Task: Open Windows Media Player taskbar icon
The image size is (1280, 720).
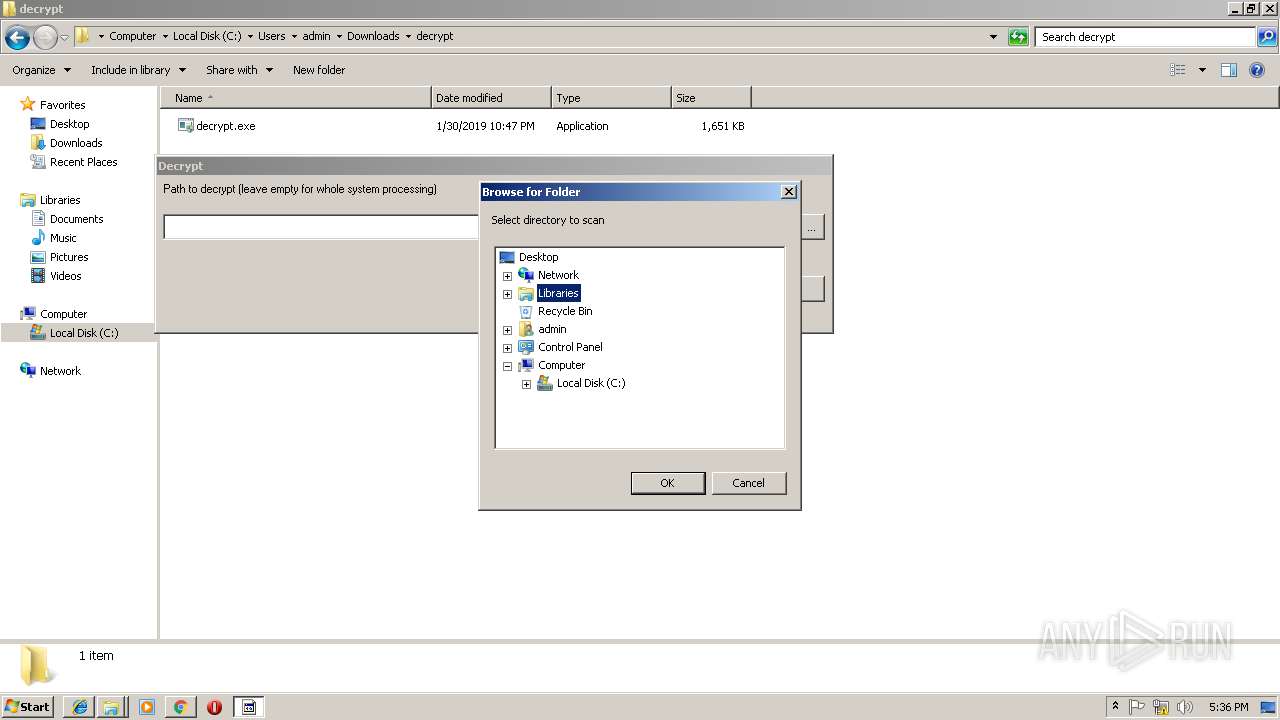Action: (x=147, y=707)
